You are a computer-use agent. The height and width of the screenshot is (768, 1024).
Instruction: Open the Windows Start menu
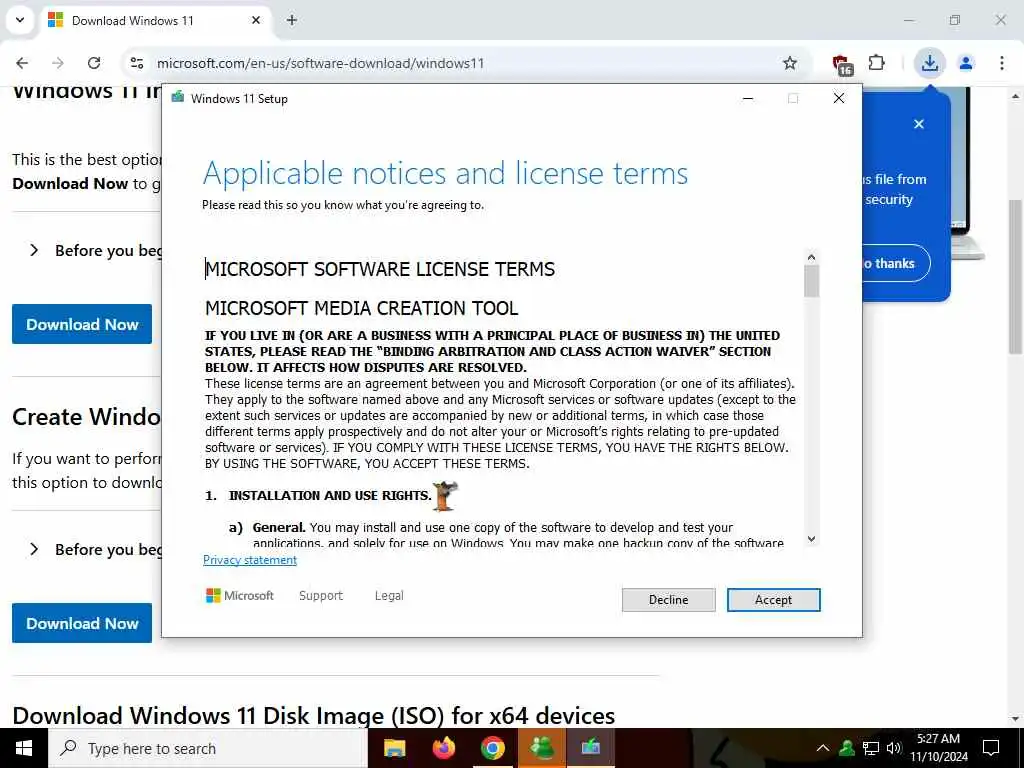pos(24,748)
